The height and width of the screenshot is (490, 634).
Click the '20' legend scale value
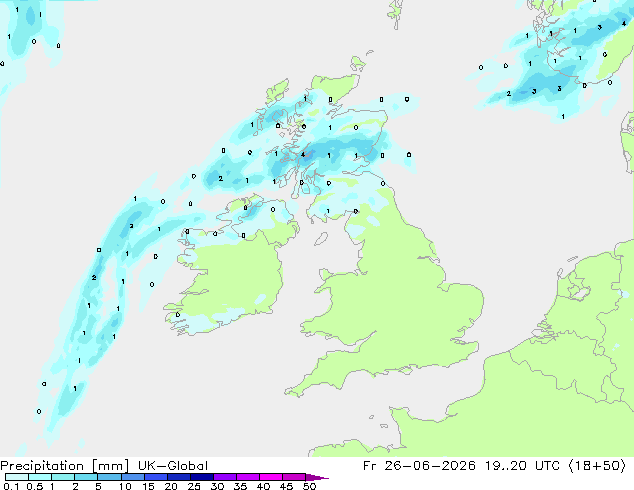click(171, 486)
